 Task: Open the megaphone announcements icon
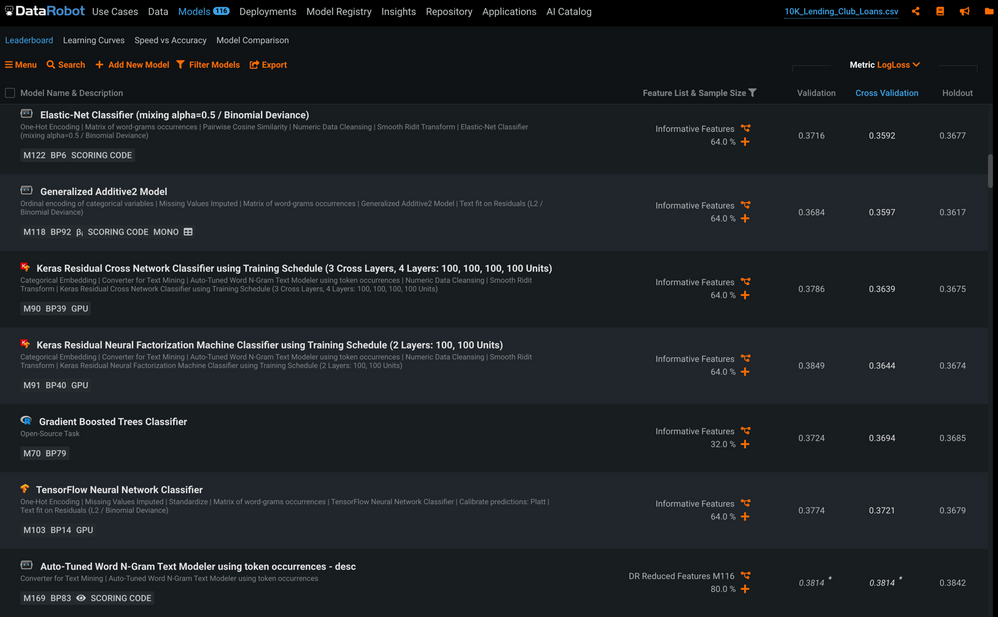click(964, 12)
